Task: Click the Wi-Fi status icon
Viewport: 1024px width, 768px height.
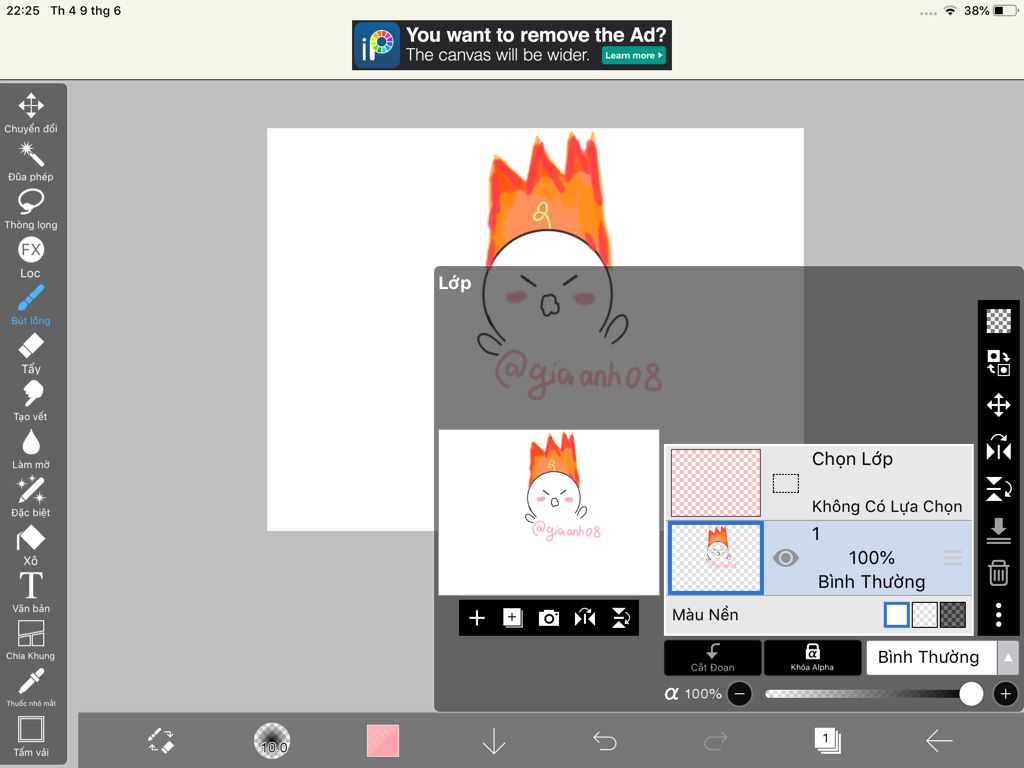Action: point(950,10)
